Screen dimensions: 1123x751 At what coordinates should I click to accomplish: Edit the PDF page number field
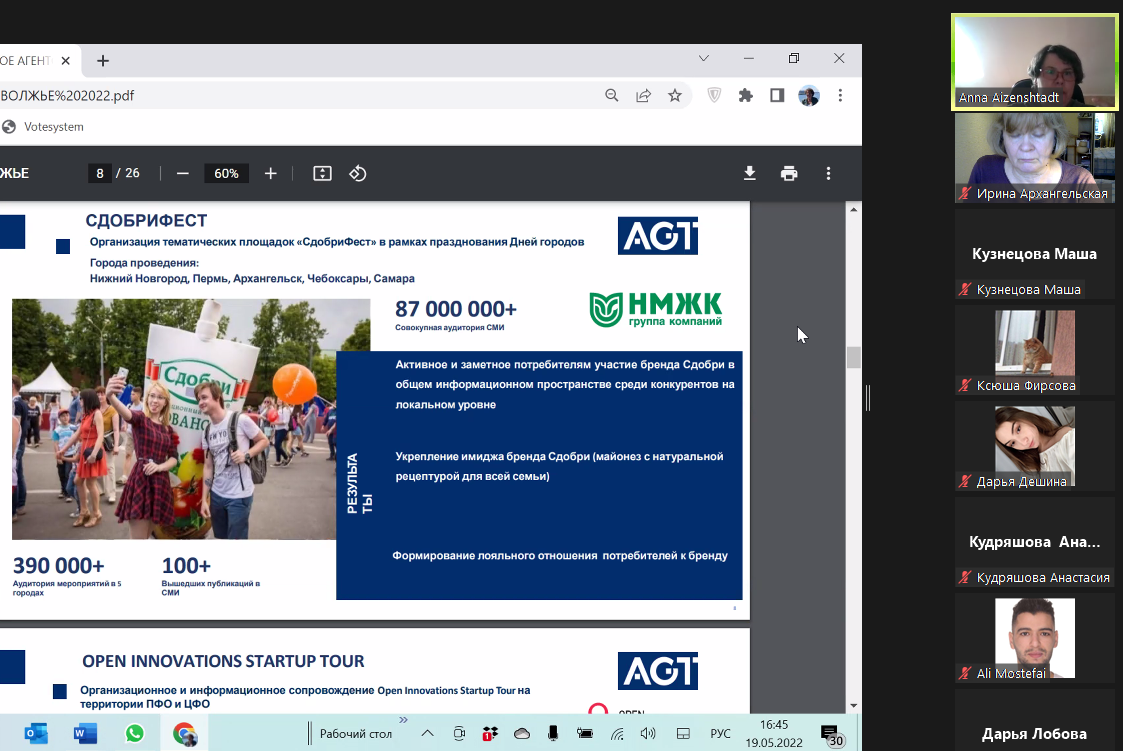100,173
